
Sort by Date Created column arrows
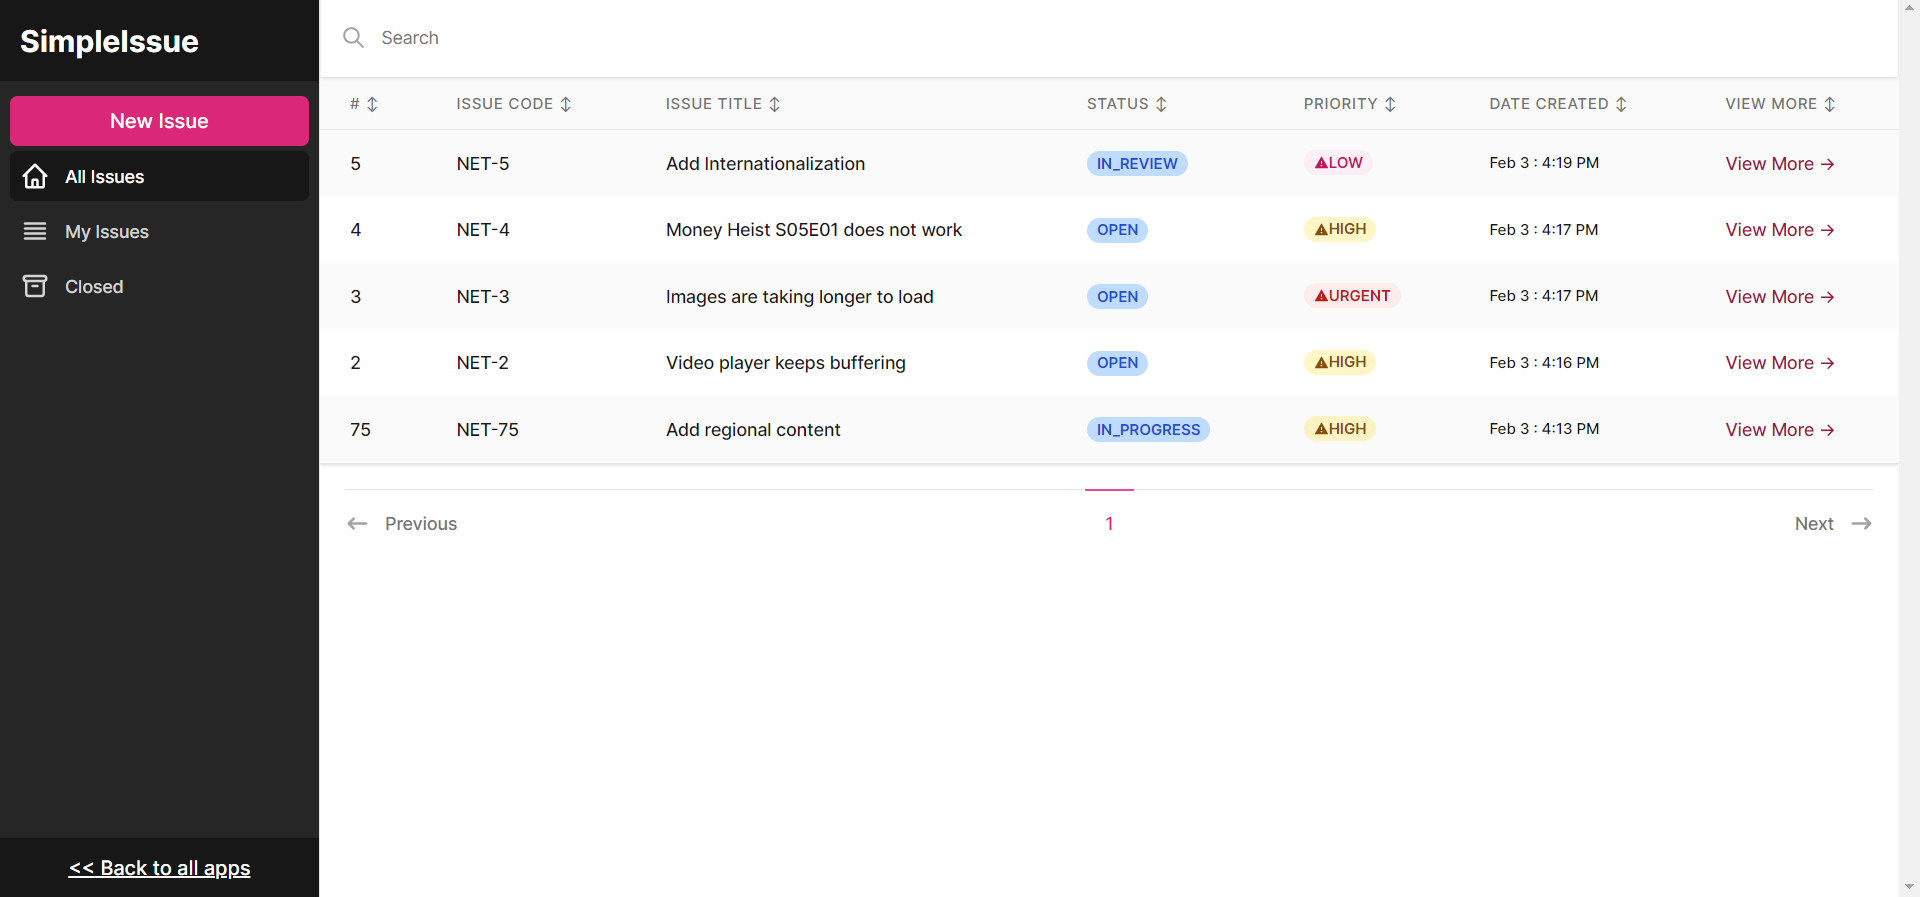1621,104
